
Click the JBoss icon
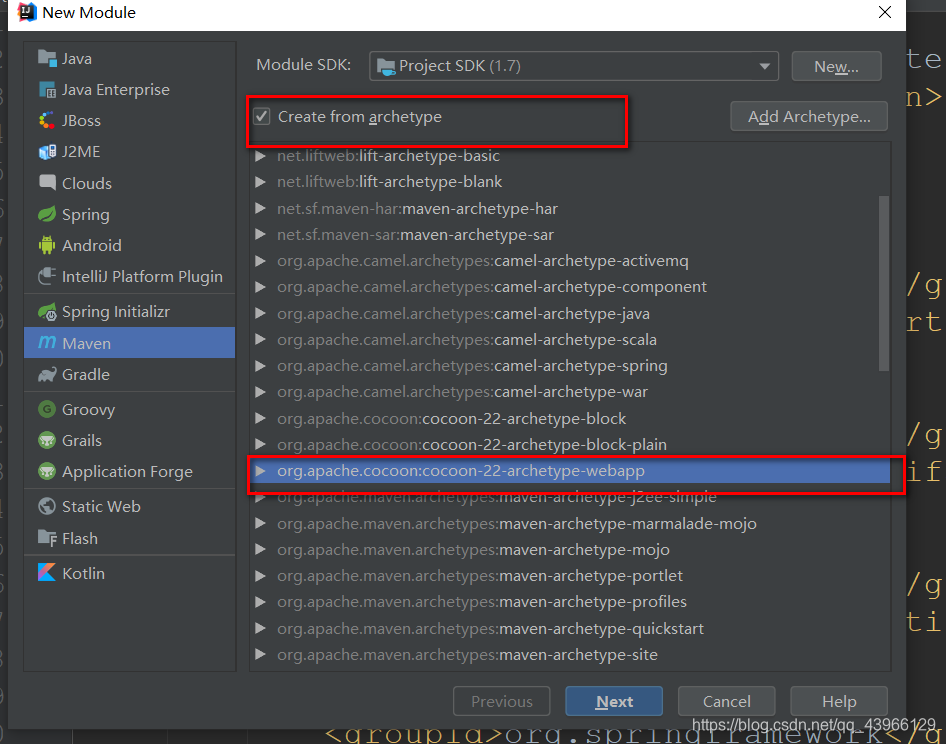47,121
